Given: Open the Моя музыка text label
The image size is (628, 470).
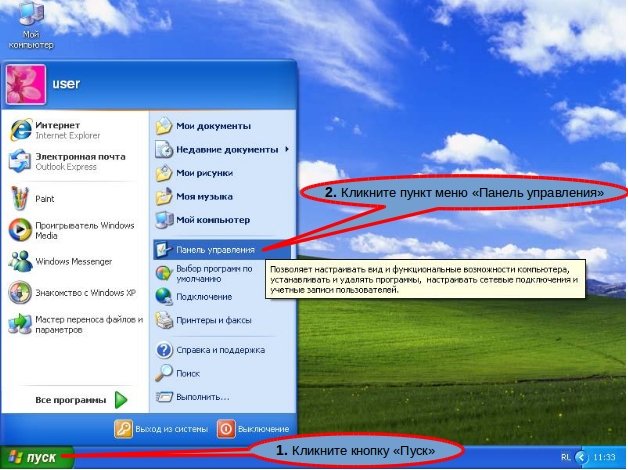Looking at the screenshot, I should (204, 197).
